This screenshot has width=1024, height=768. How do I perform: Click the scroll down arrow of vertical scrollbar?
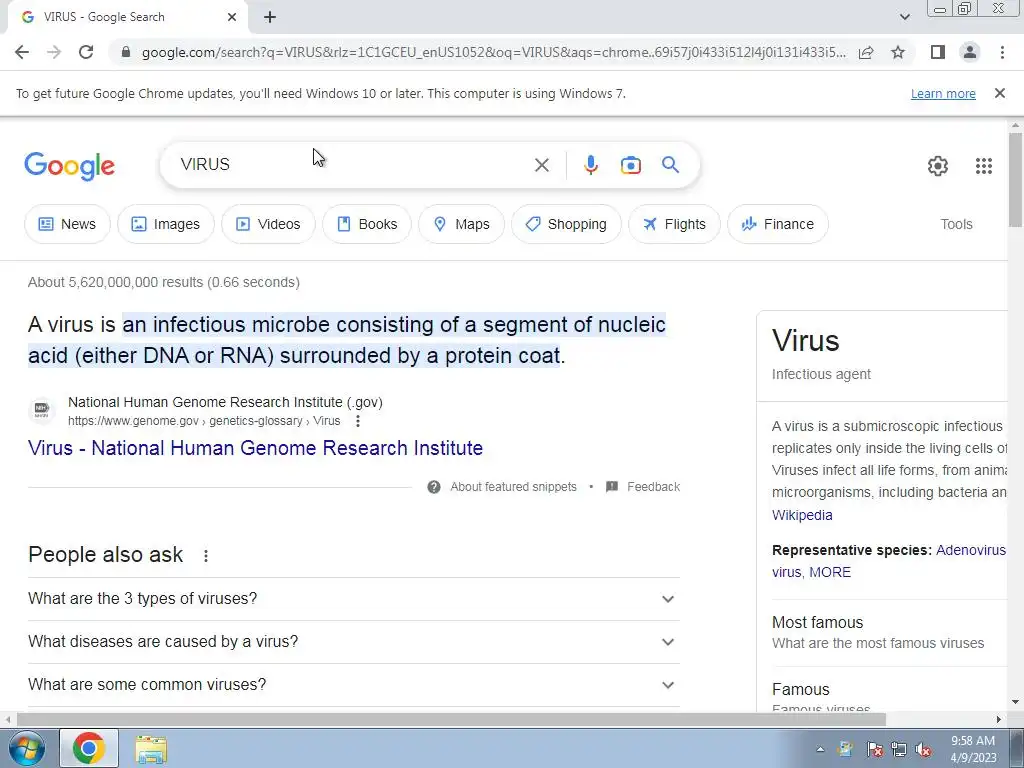click(x=1015, y=702)
